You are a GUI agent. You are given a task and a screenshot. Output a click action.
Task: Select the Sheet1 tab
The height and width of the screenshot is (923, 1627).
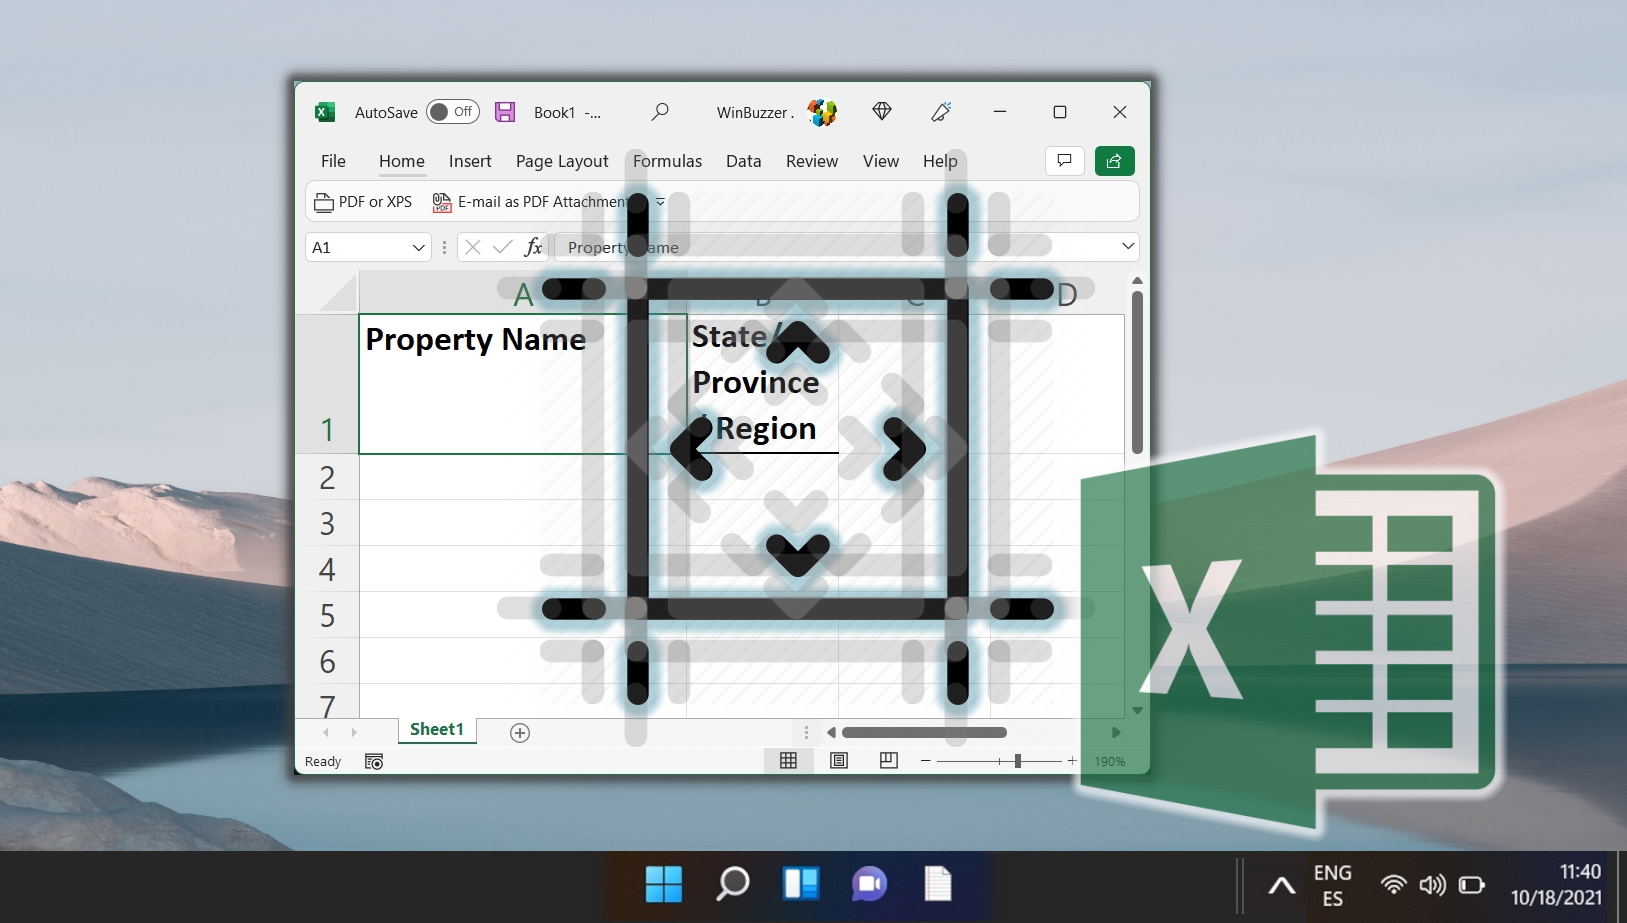click(x=437, y=730)
